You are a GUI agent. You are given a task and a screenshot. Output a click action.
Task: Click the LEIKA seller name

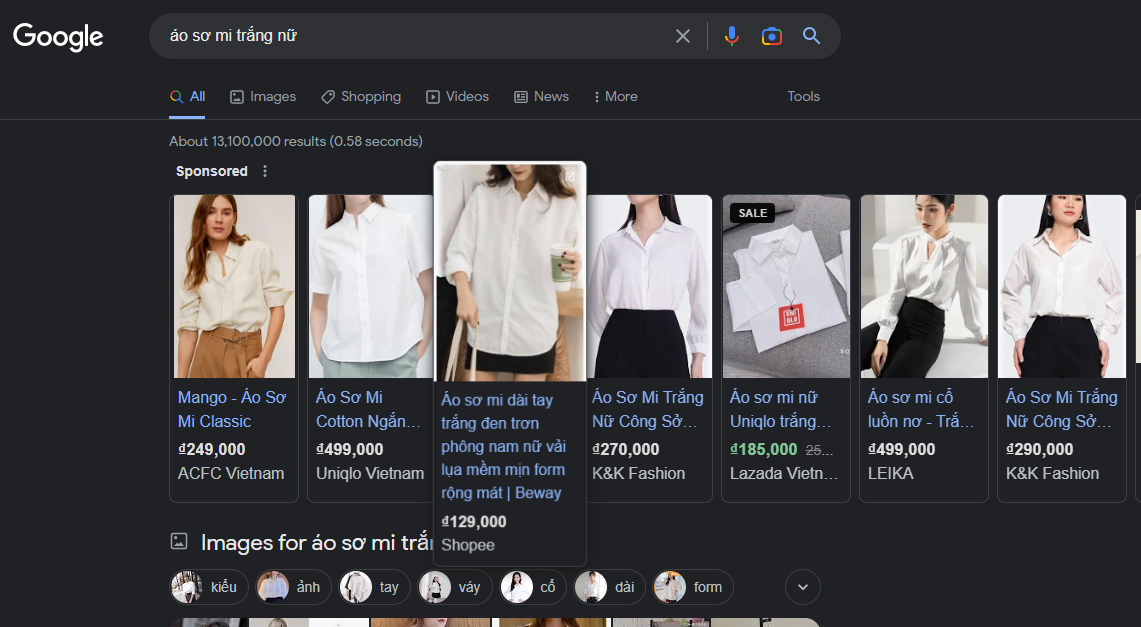[891, 474]
